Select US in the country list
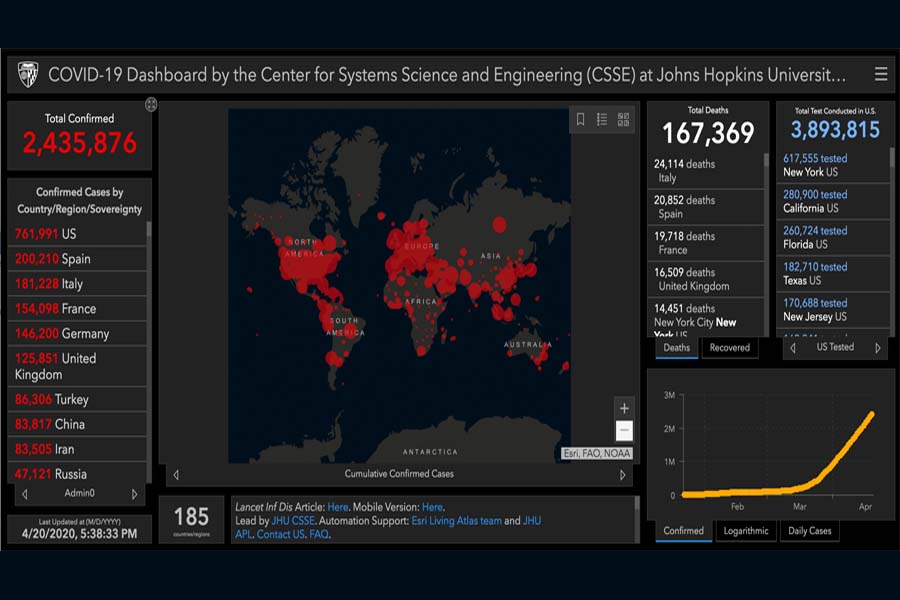900x600 pixels. click(x=77, y=234)
